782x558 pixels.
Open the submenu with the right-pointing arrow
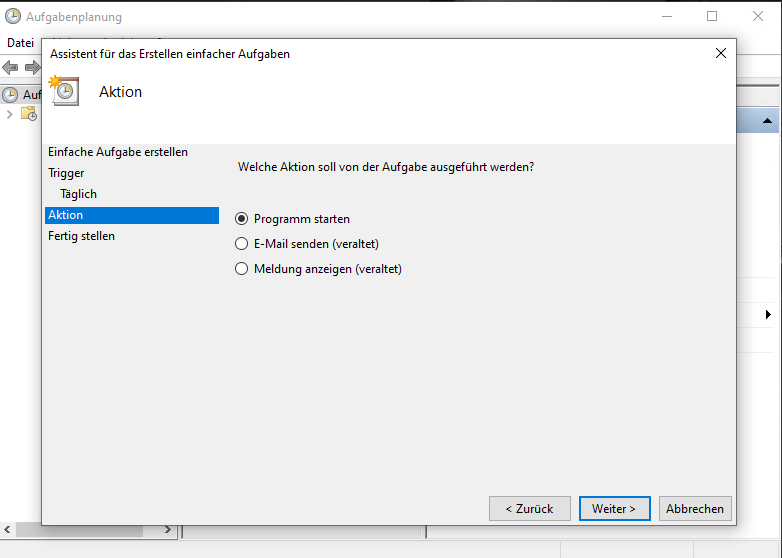768,315
